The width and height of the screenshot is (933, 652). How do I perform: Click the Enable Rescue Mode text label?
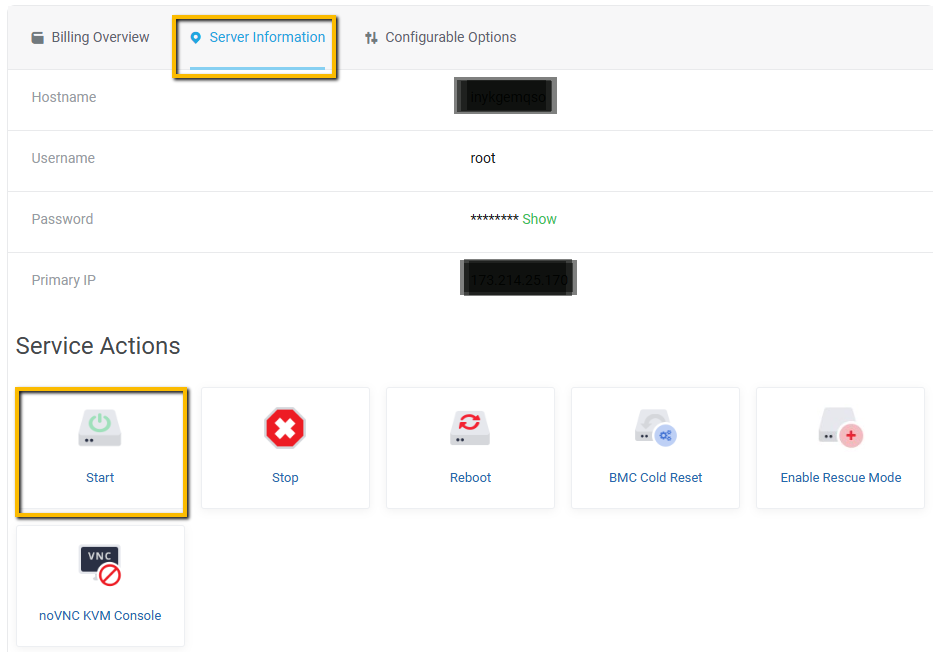(840, 478)
